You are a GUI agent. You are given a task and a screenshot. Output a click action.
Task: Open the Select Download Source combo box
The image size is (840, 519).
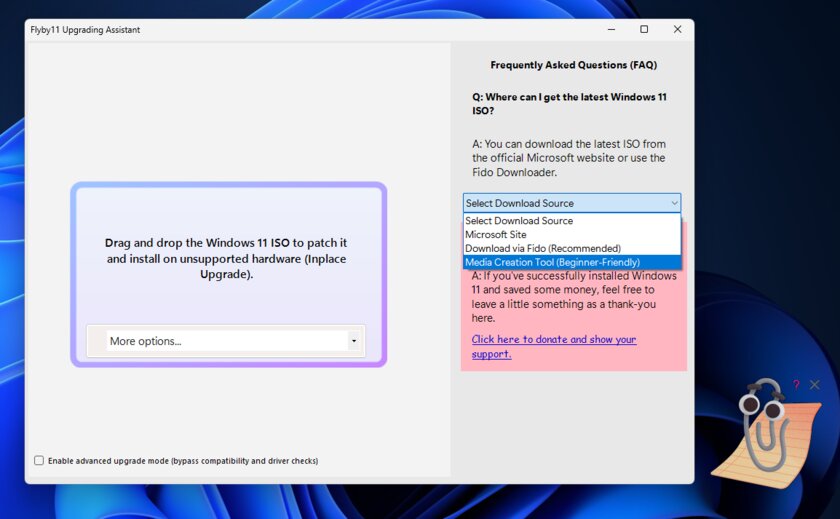[x=572, y=203]
